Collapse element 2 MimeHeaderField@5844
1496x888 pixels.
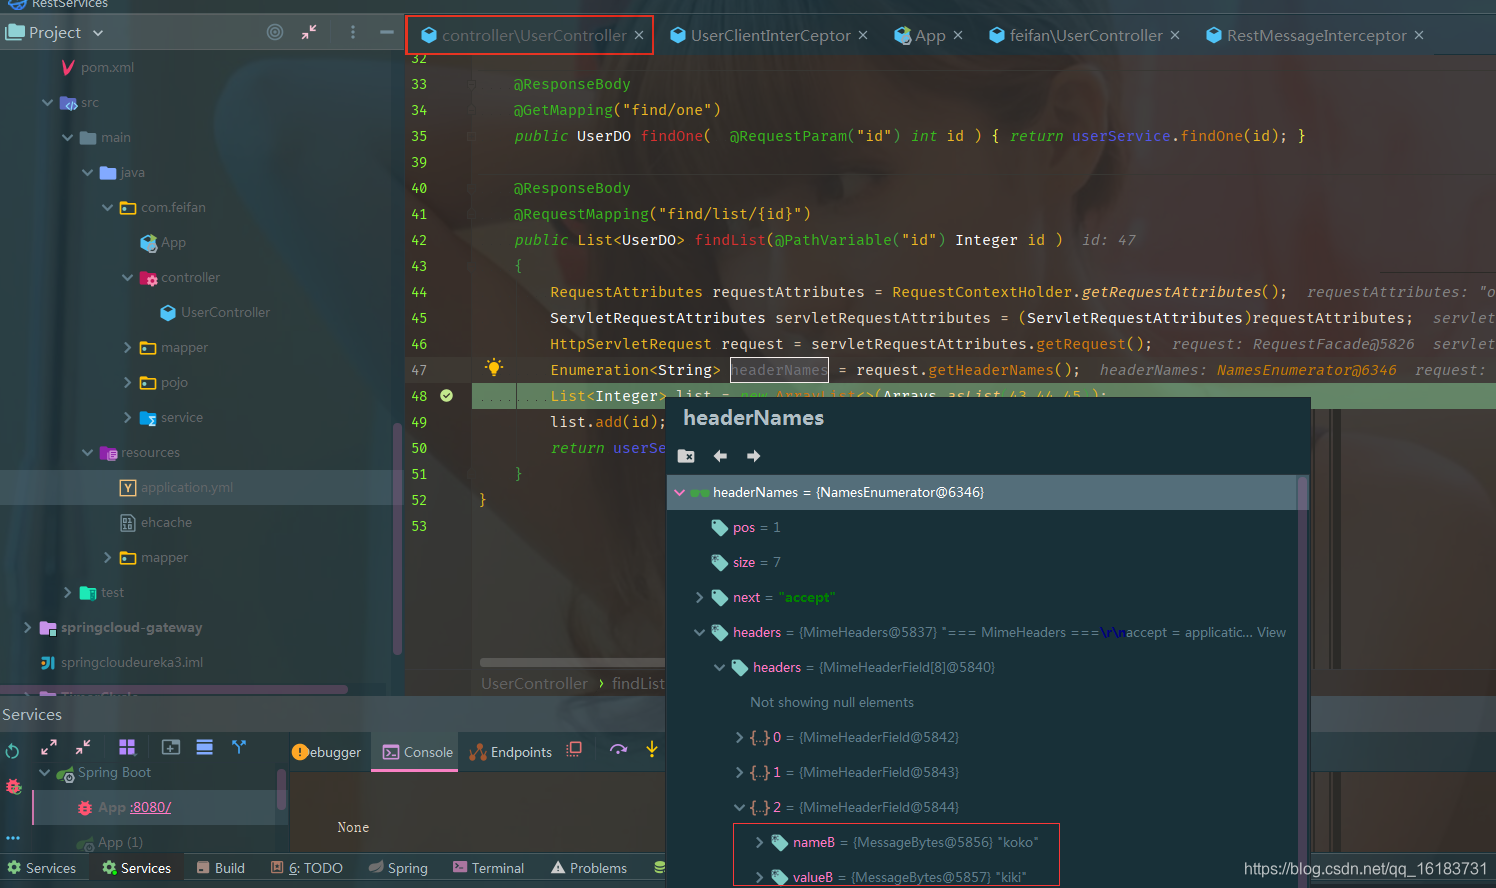pyautogui.click(x=739, y=807)
